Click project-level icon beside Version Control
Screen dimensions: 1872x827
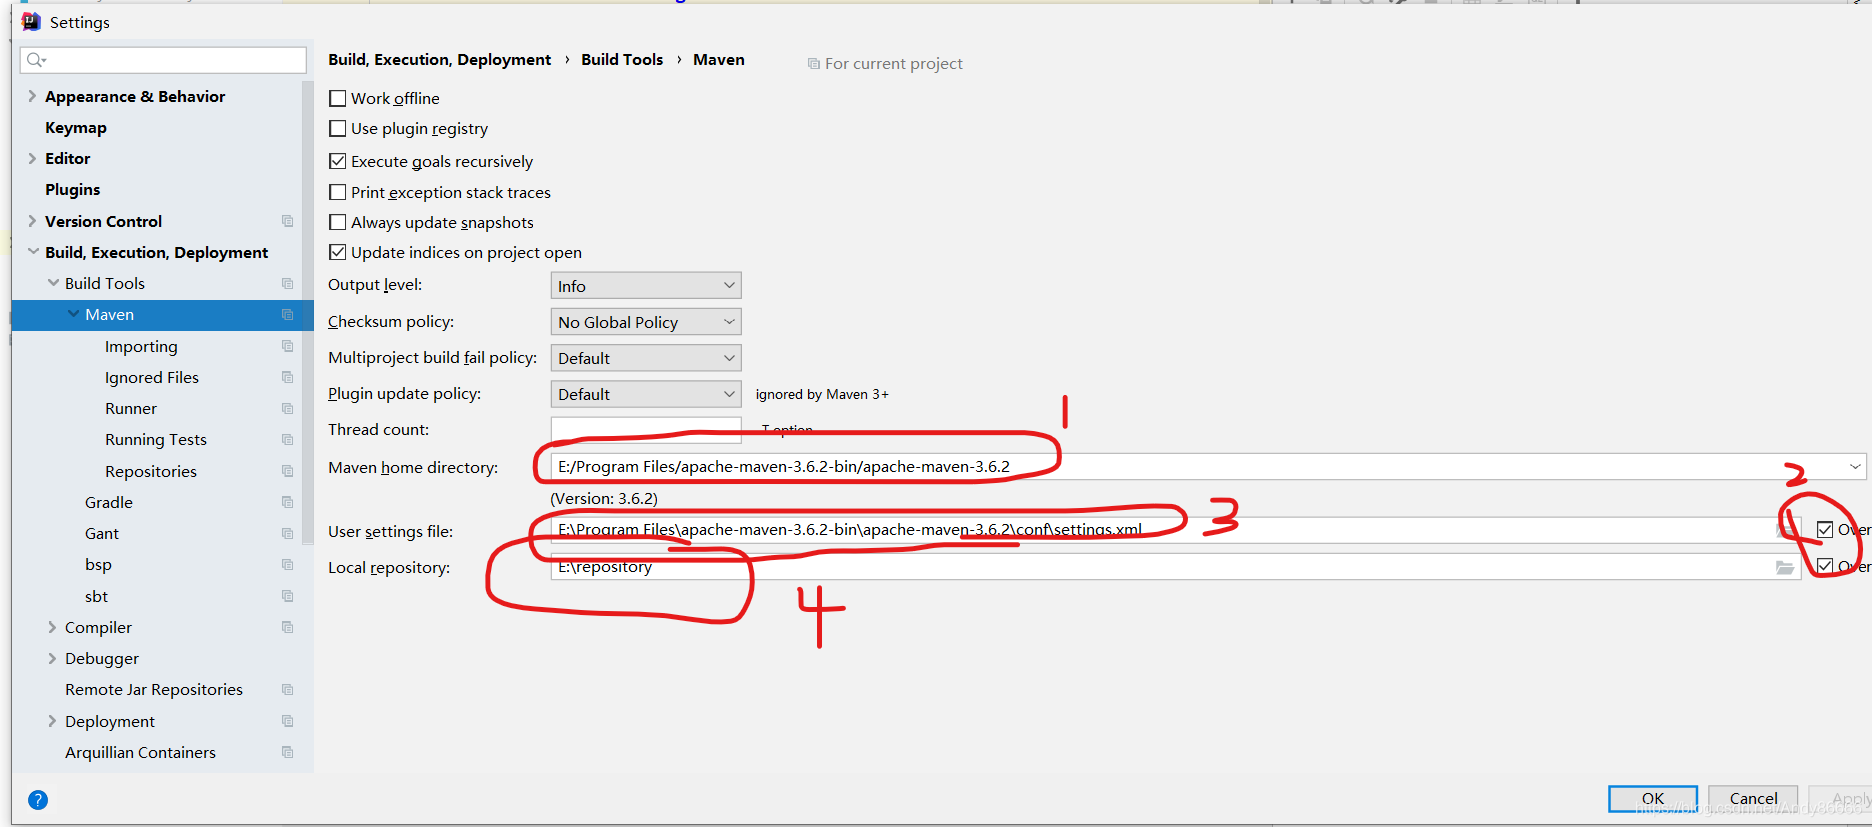288,221
